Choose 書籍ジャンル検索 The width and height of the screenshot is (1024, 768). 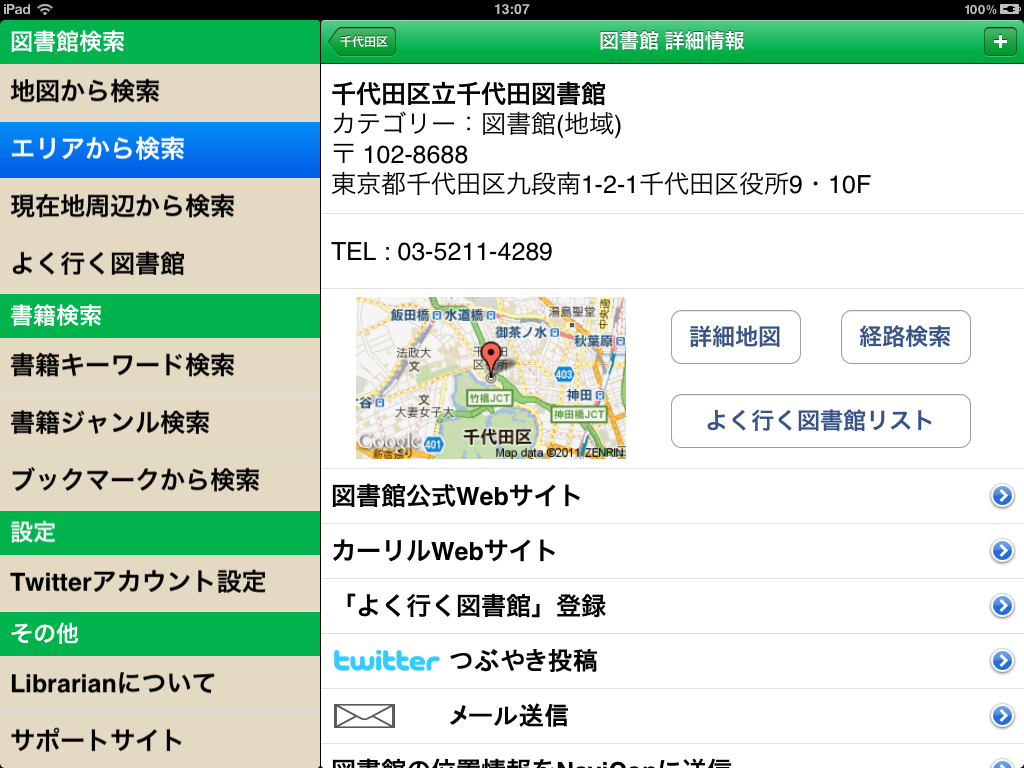tap(160, 423)
